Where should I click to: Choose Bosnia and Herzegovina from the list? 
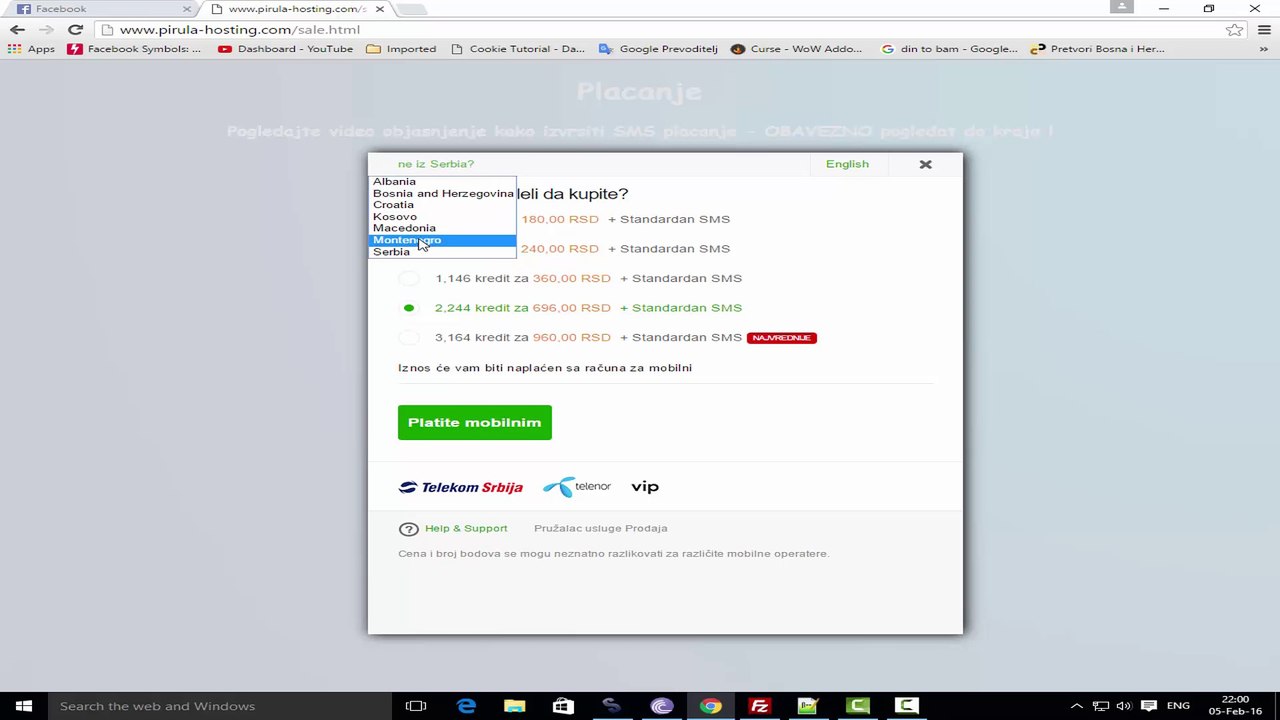point(443,193)
